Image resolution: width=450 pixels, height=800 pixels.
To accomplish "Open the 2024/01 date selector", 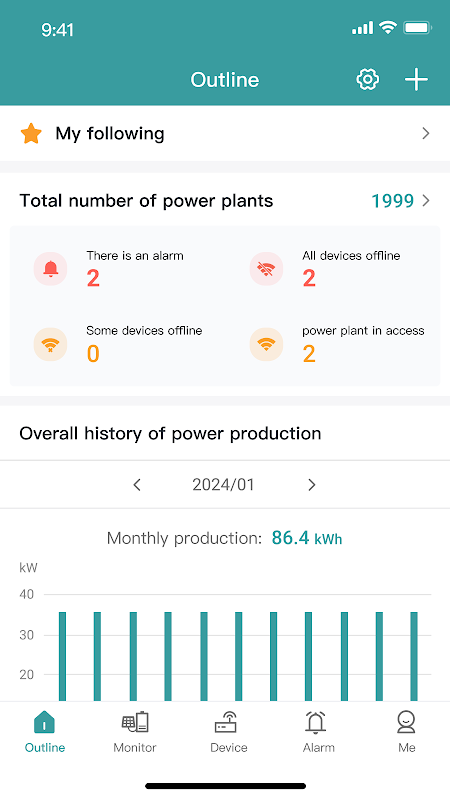I will (x=223, y=485).
